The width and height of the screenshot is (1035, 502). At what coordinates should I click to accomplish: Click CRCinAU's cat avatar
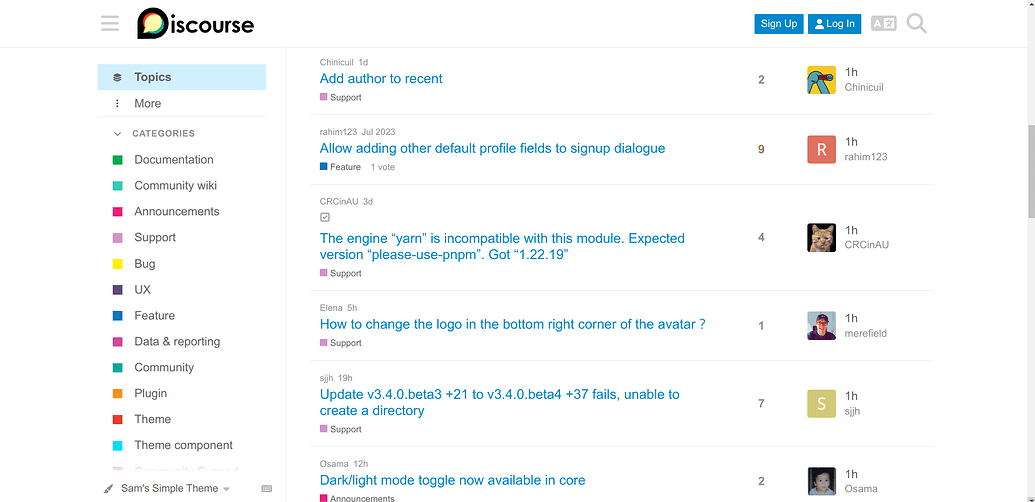point(821,237)
